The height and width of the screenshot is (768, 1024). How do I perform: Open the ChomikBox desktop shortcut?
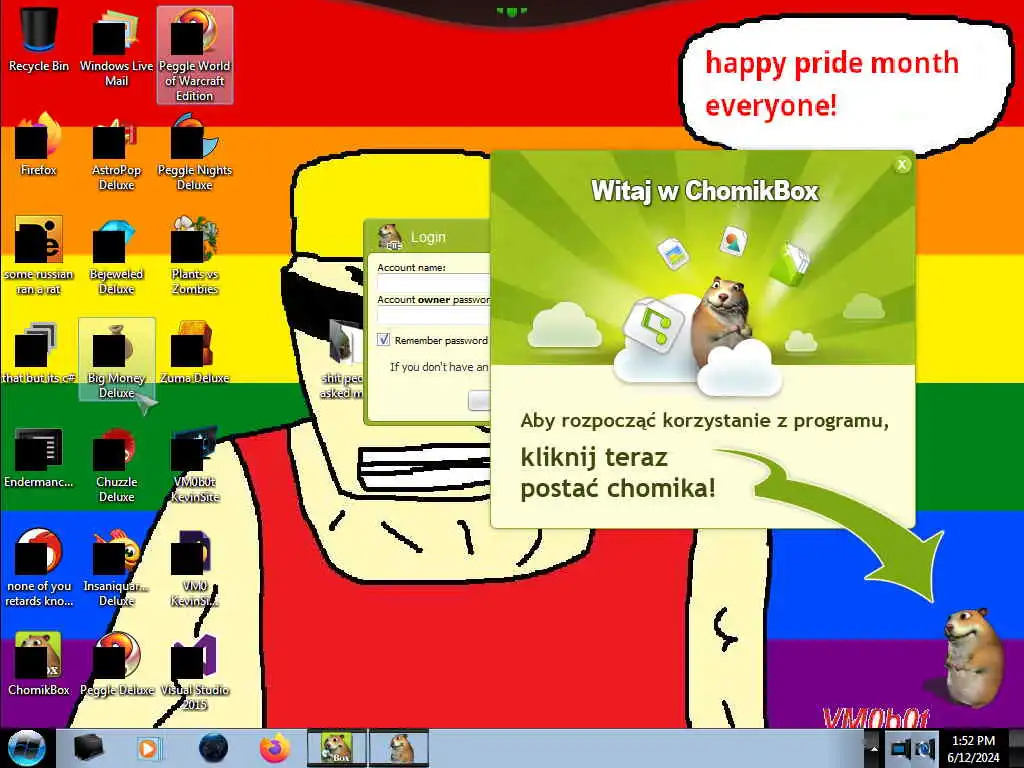click(x=39, y=663)
